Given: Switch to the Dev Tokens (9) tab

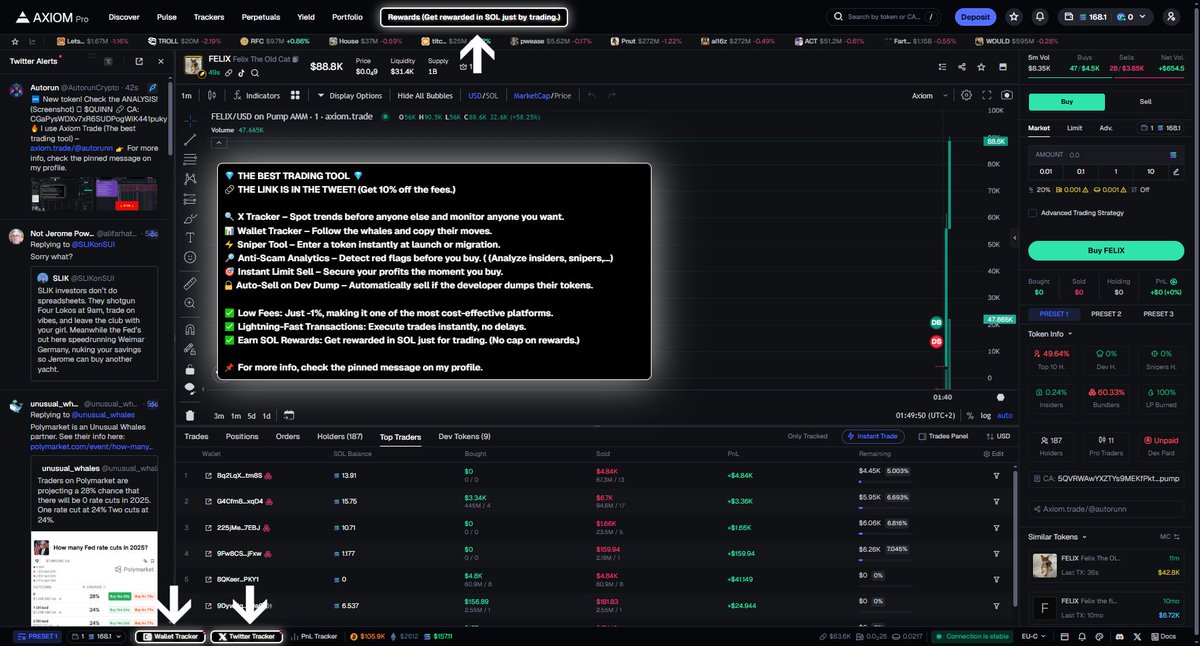Looking at the screenshot, I should click(465, 436).
